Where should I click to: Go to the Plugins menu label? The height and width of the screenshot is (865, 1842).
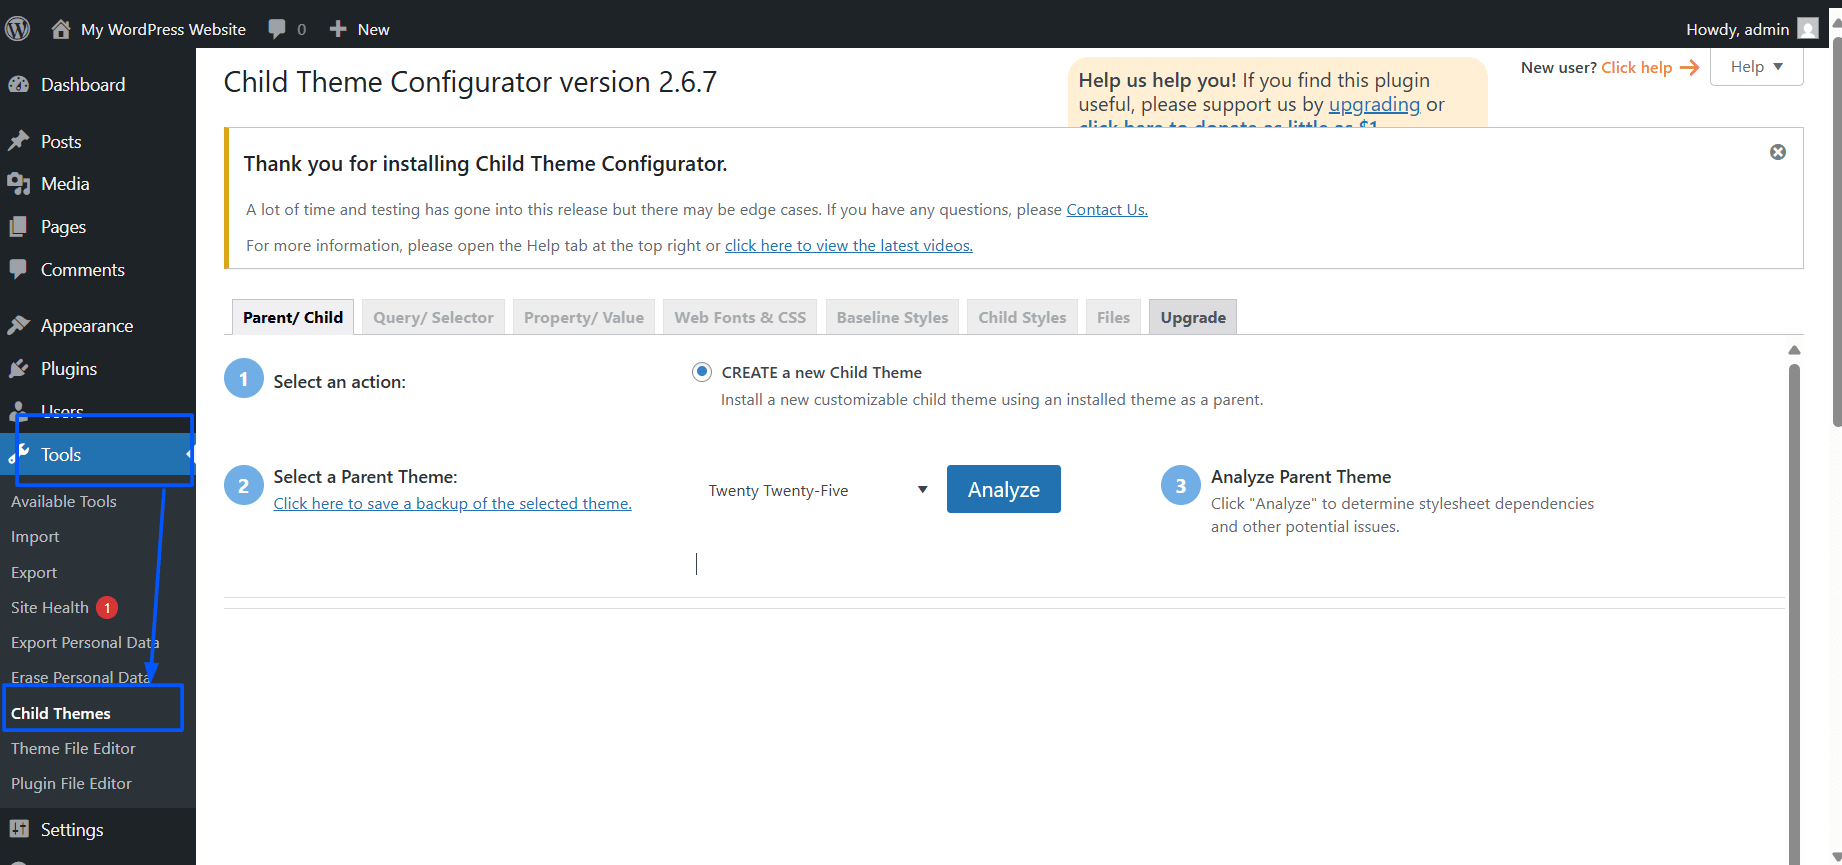[69, 369]
